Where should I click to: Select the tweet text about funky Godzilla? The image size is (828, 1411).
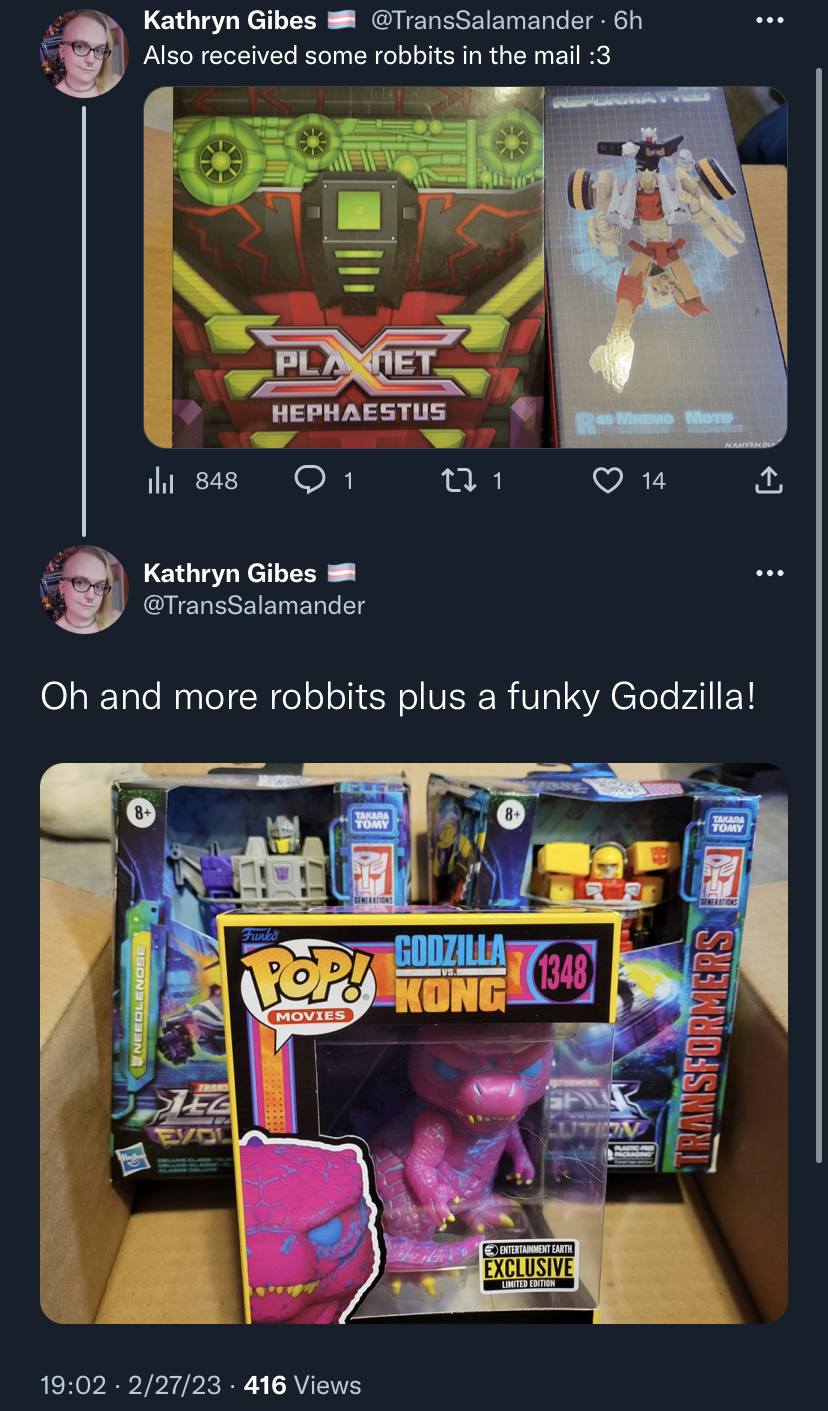[x=397, y=697]
